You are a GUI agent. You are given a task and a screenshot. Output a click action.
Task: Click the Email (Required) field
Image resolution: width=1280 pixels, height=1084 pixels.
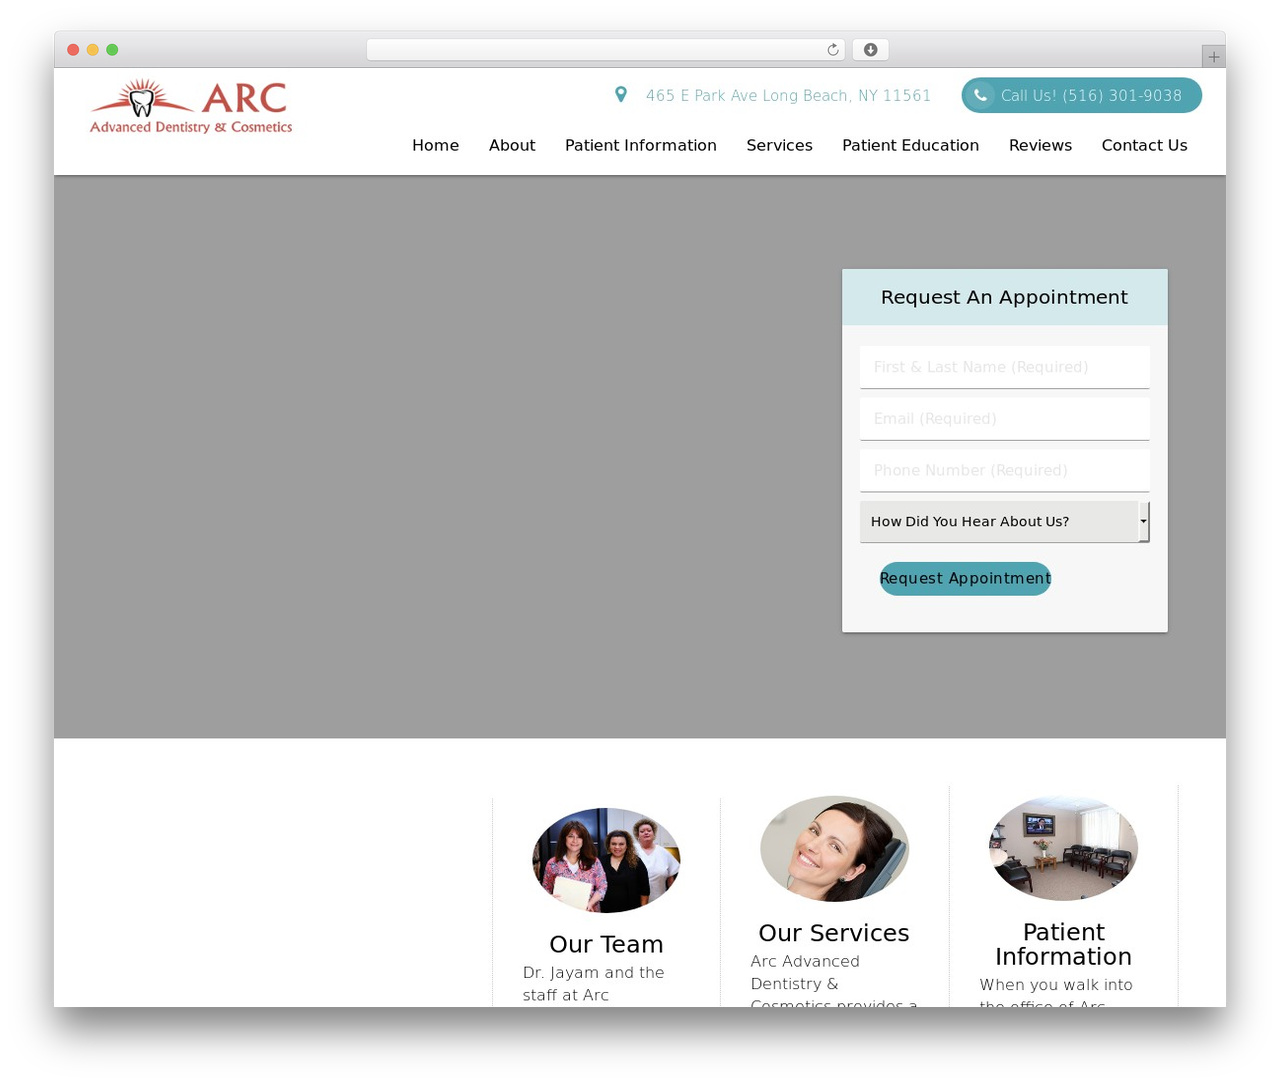pyautogui.click(x=1004, y=419)
